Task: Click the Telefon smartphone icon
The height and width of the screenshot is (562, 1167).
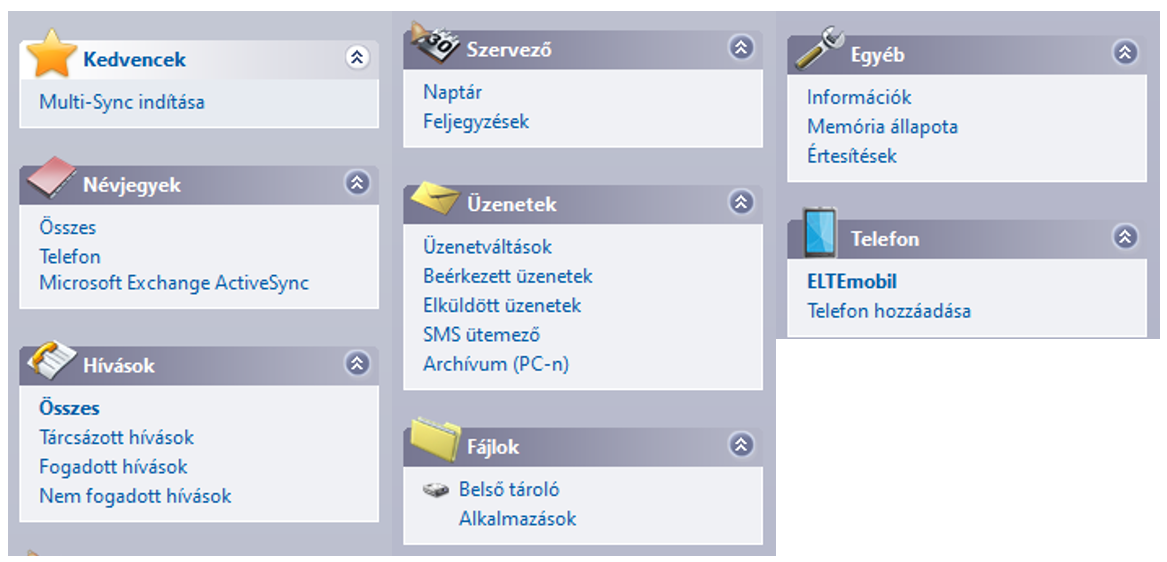Action: coord(819,233)
